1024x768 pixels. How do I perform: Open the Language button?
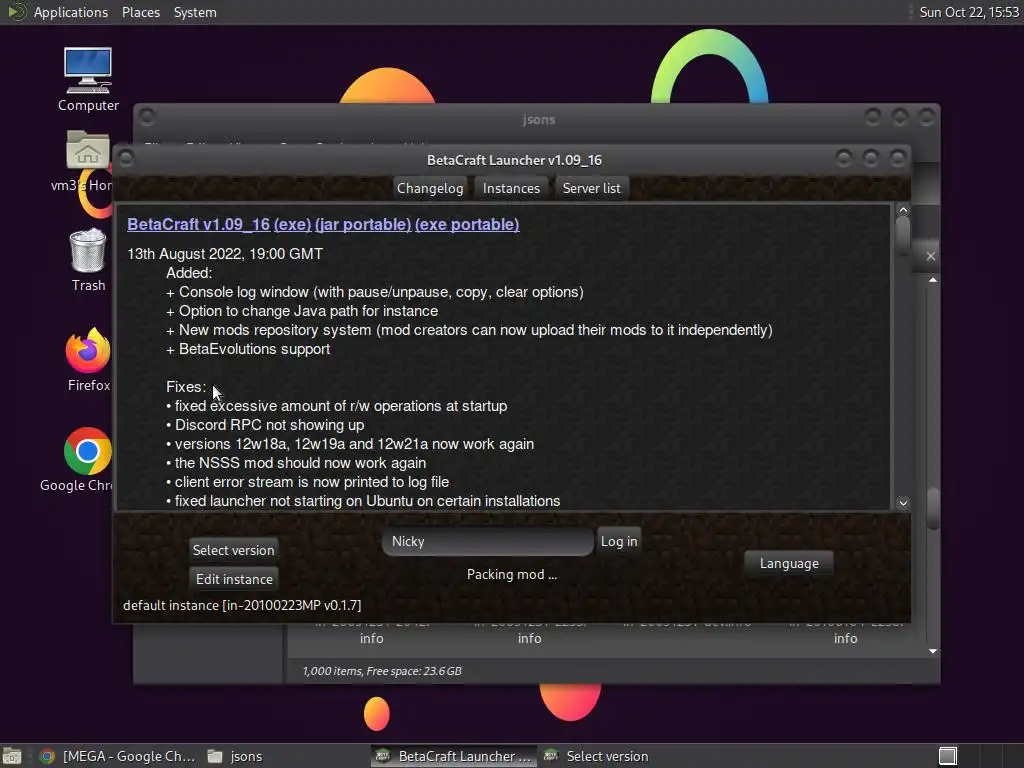[789, 564]
